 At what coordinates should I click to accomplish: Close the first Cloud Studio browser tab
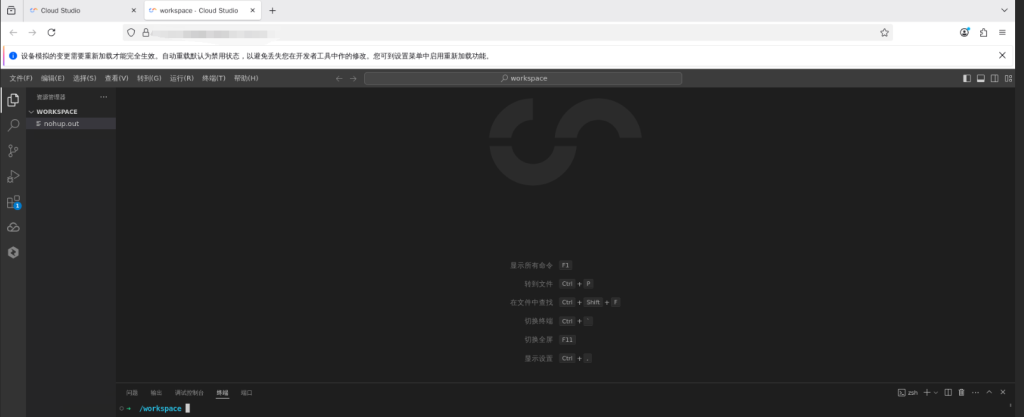[x=133, y=10]
